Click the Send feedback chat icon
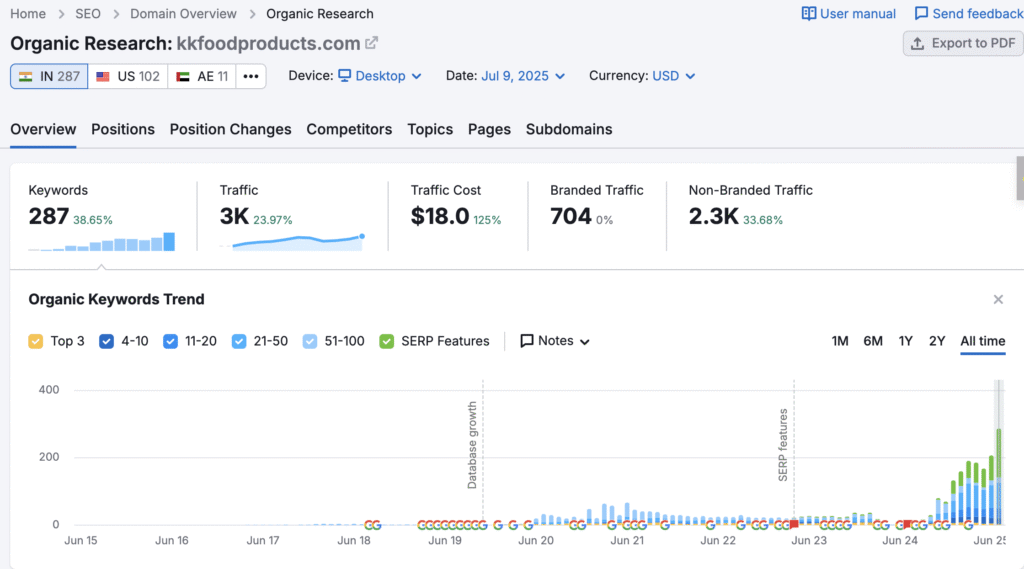 coord(921,14)
